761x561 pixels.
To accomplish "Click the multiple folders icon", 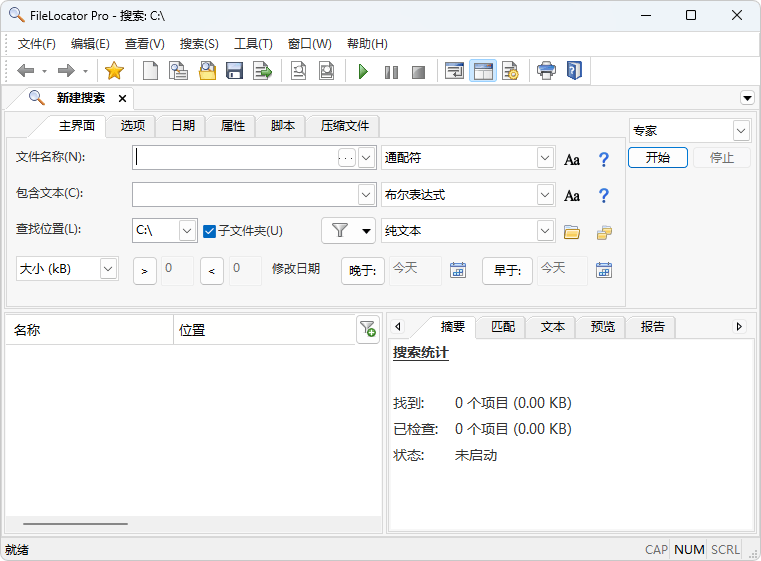I will click(604, 232).
